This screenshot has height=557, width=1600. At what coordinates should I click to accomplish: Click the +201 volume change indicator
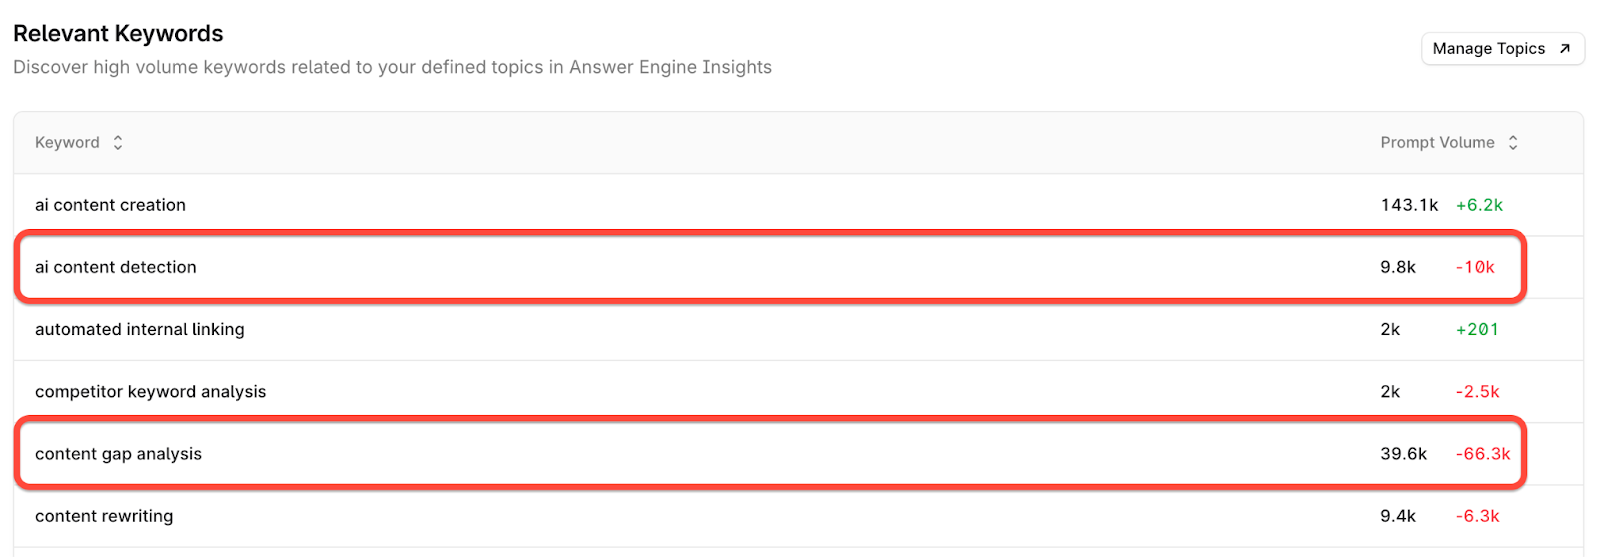pos(1477,329)
